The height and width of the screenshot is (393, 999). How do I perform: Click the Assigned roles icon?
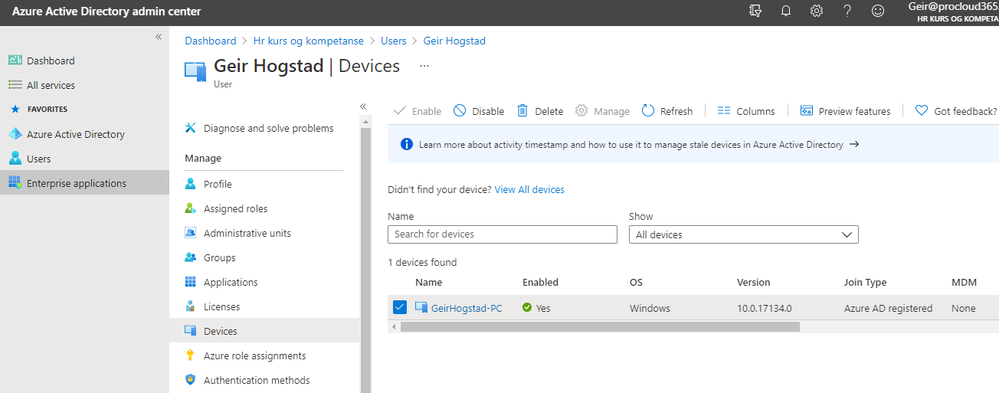190,208
